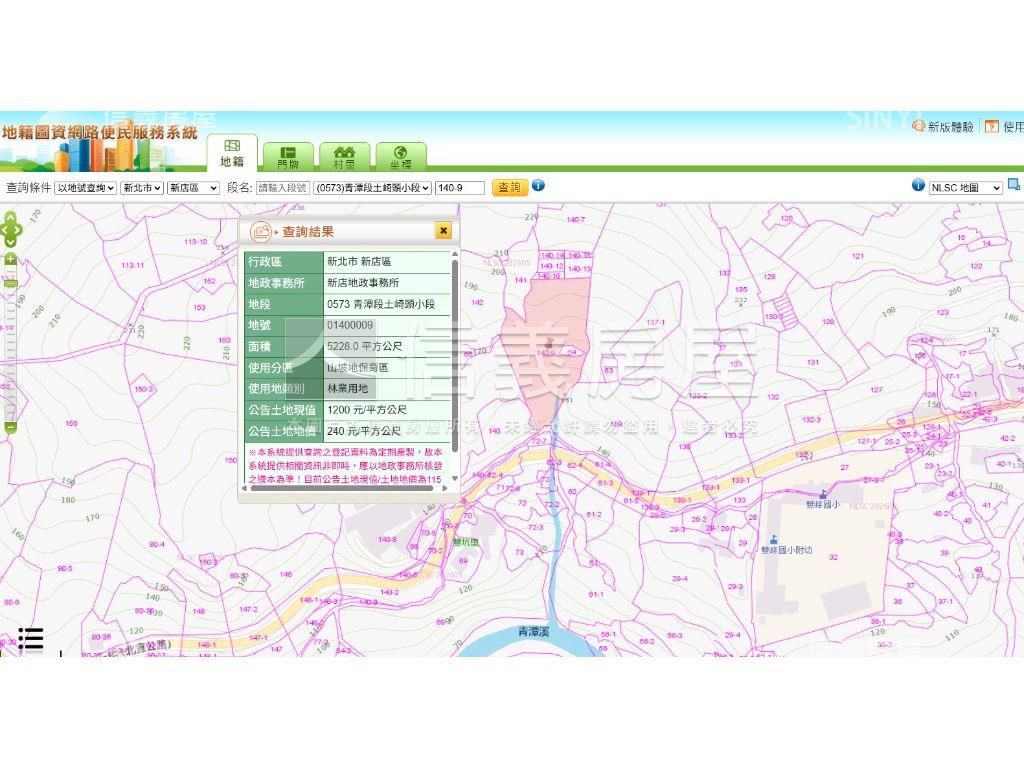Screen dimensions: 1024x768
Task: Click the 坐標 tab globe icon
Action: [x=400, y=152]
